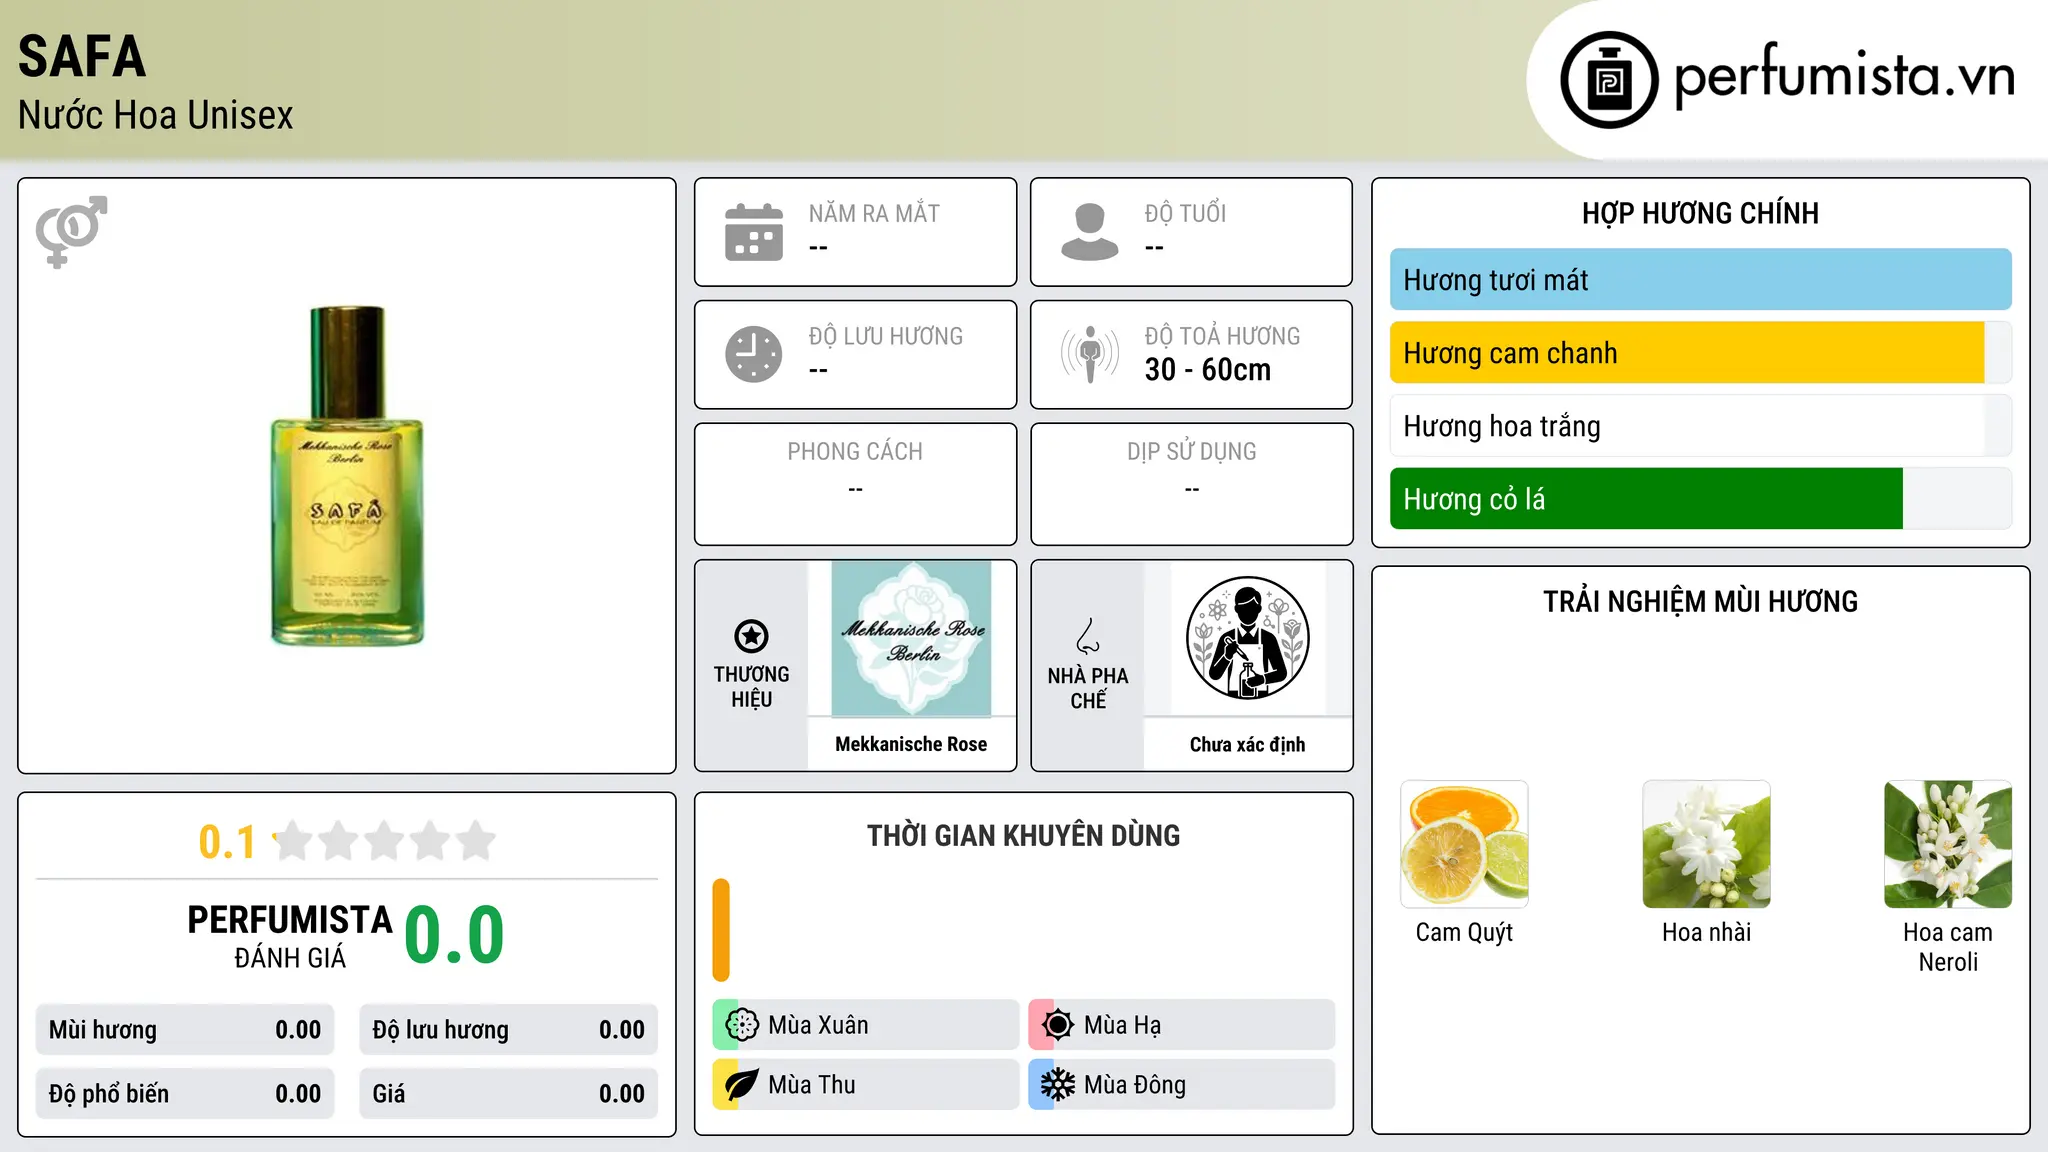Click the calendar icon beside Năm ra mắt
The image size is (2048, 1152).
[x=754, y=232]
